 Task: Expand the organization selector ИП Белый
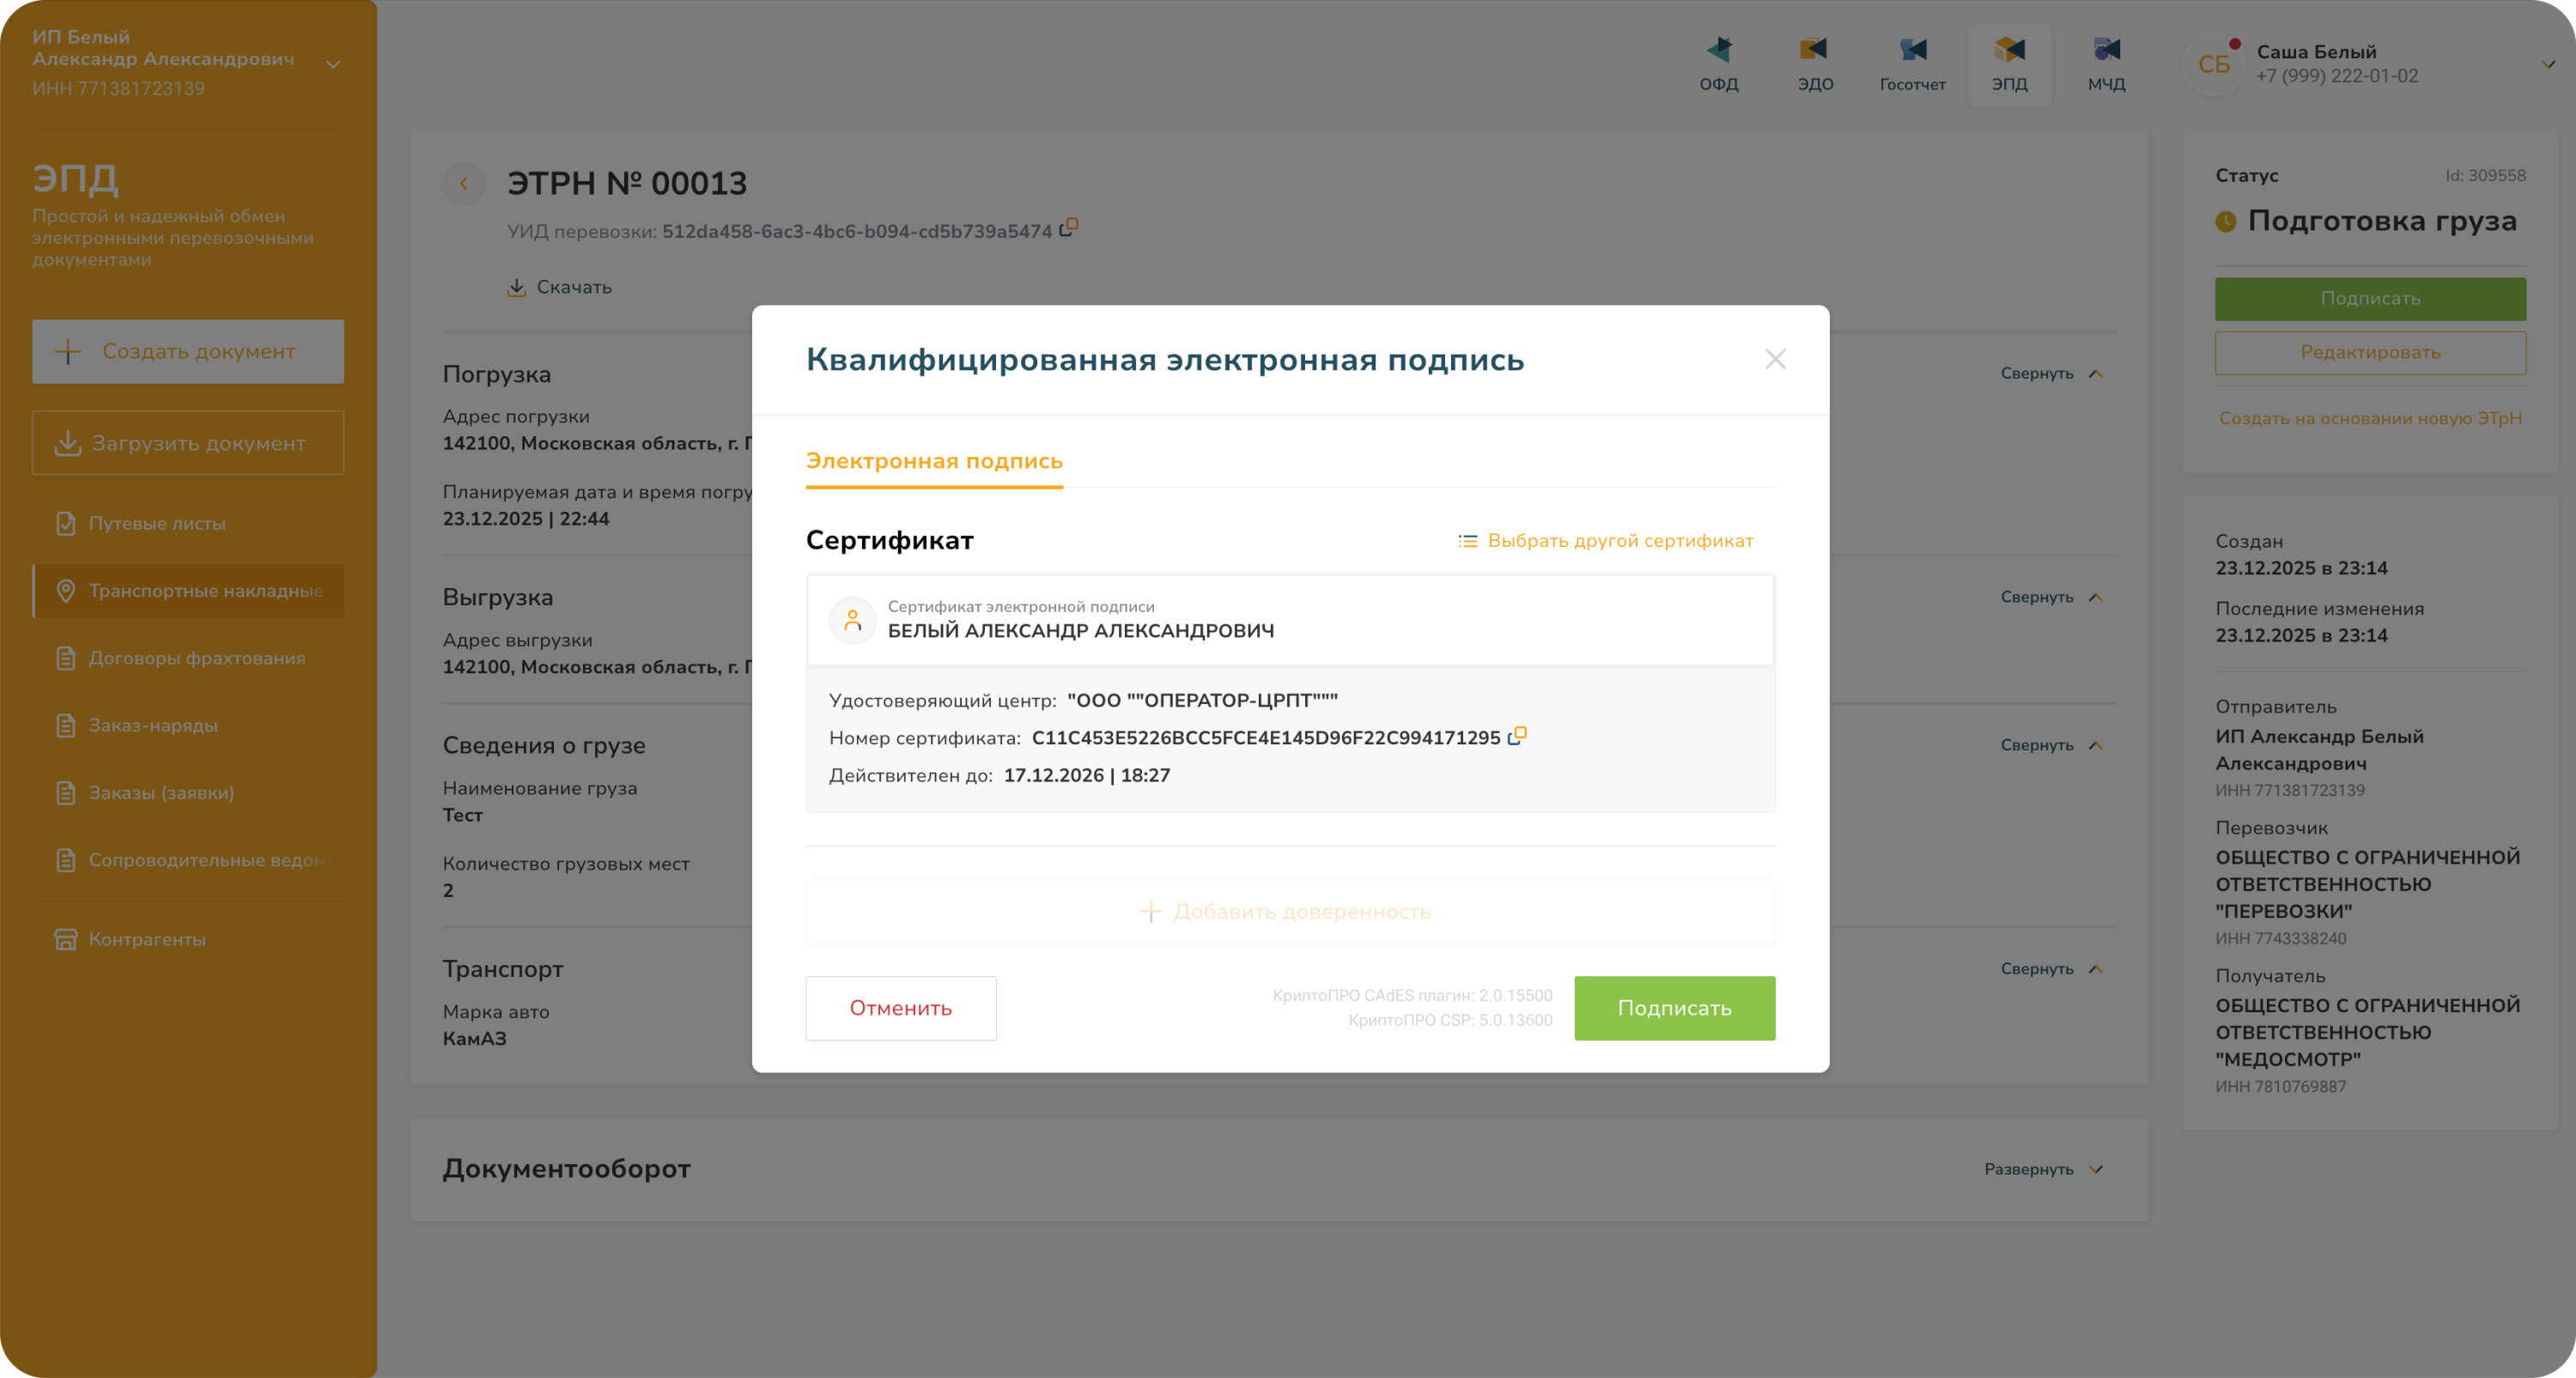point(333,64)
